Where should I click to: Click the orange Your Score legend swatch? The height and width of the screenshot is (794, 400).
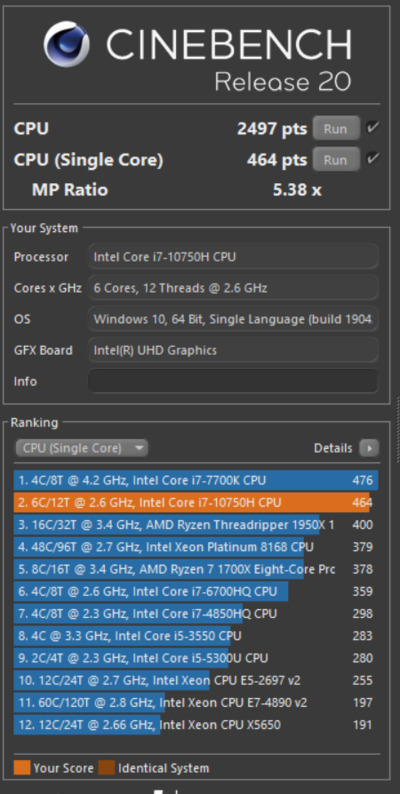pos(22,768)
